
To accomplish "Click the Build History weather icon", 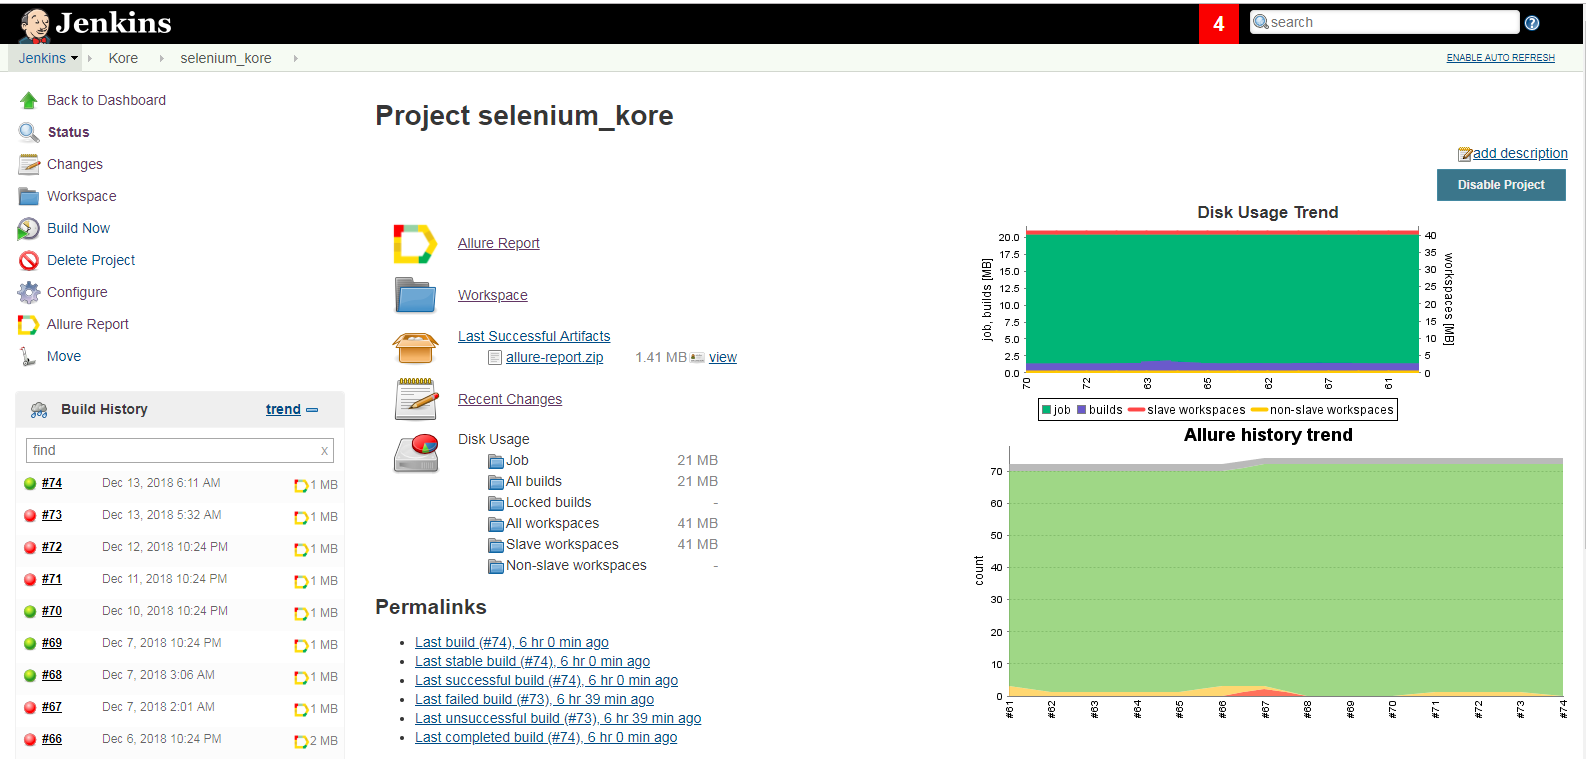I will [39, 409].
